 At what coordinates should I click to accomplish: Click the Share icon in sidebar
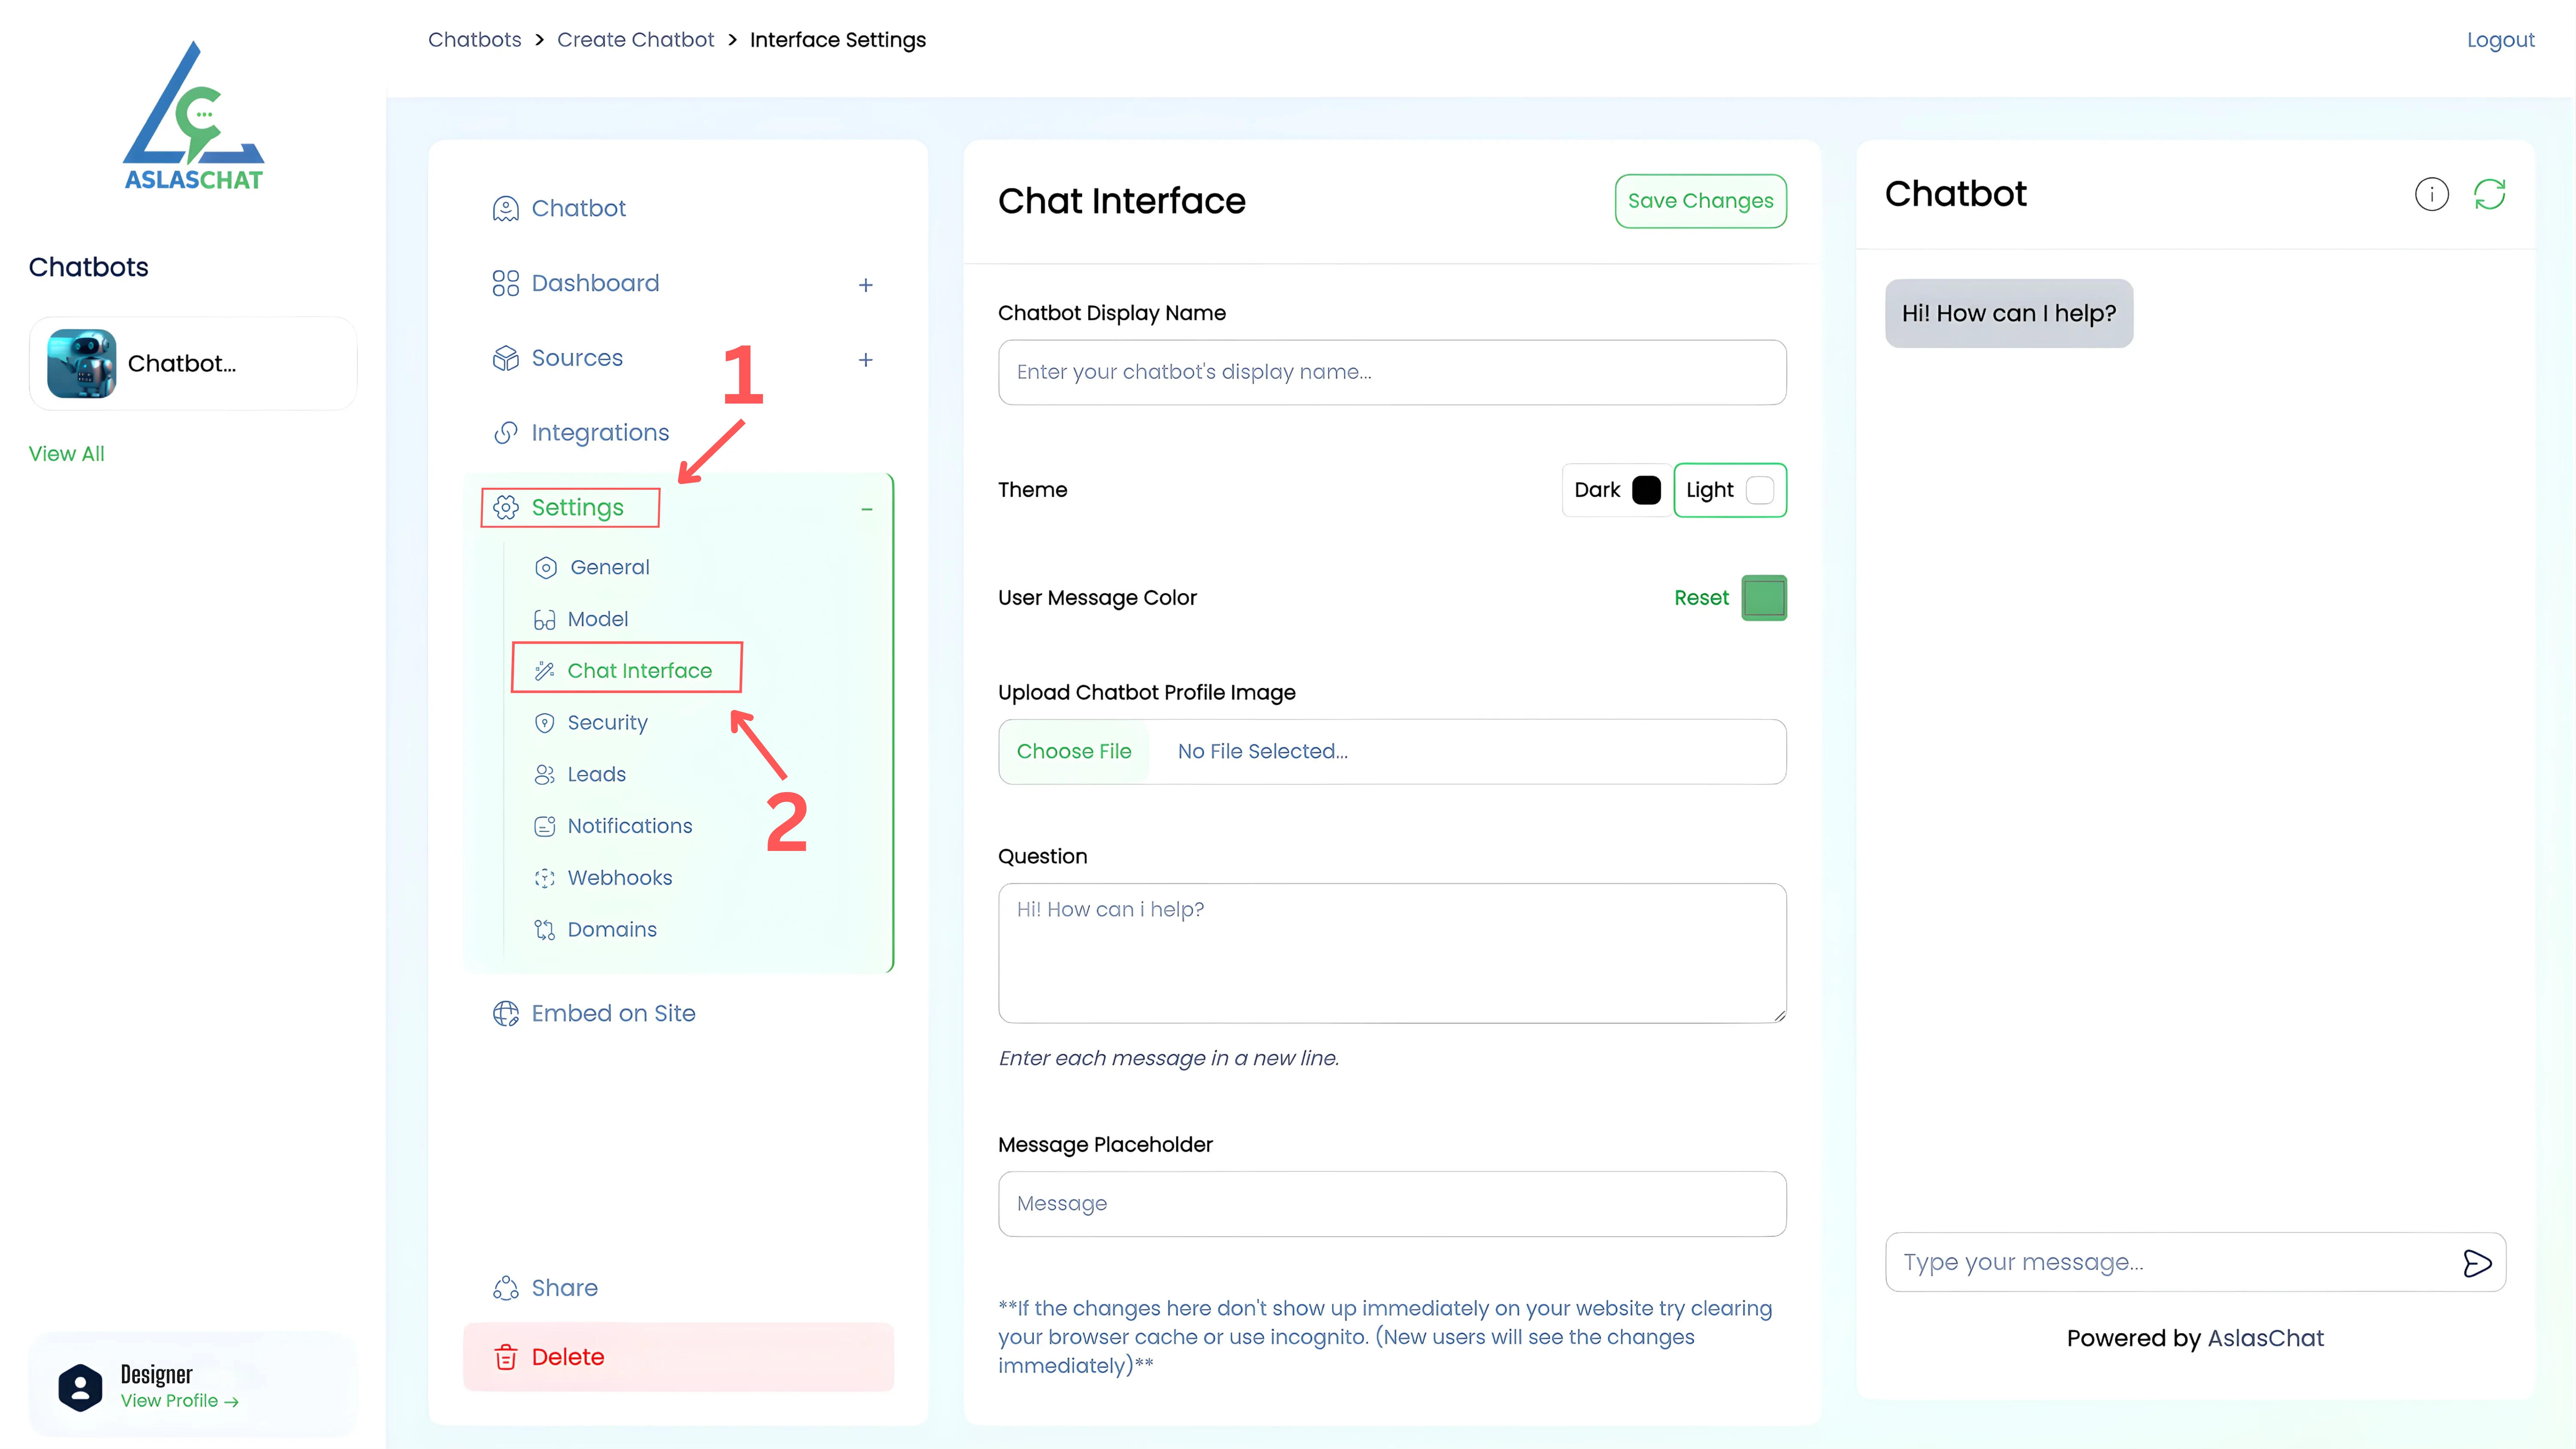[x=506, y=1288]
